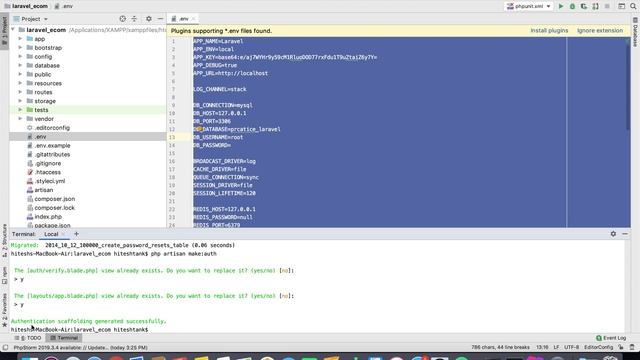This screenshot has height=360, width=640.
Task: Open Terminal panel settings gear
Action: point(613,234)
